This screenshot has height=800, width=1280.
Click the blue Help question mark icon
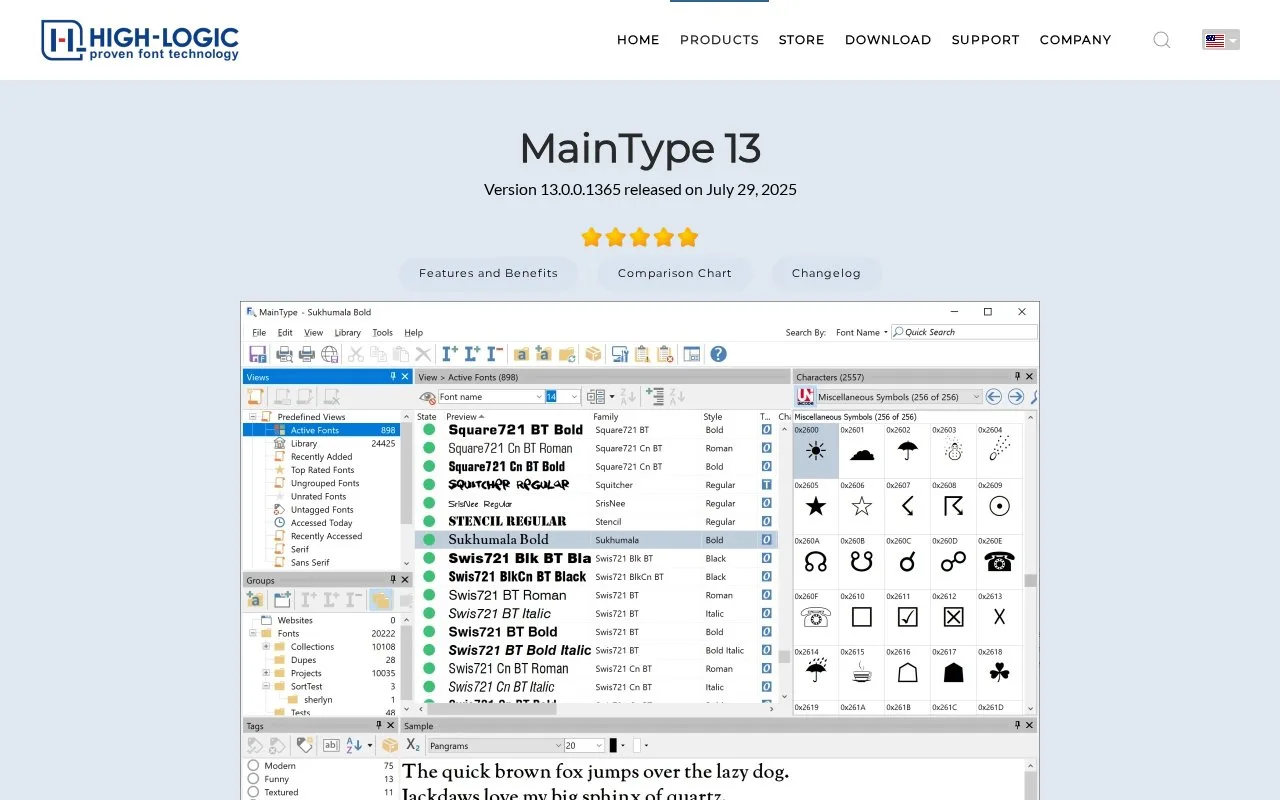point(718,354)
